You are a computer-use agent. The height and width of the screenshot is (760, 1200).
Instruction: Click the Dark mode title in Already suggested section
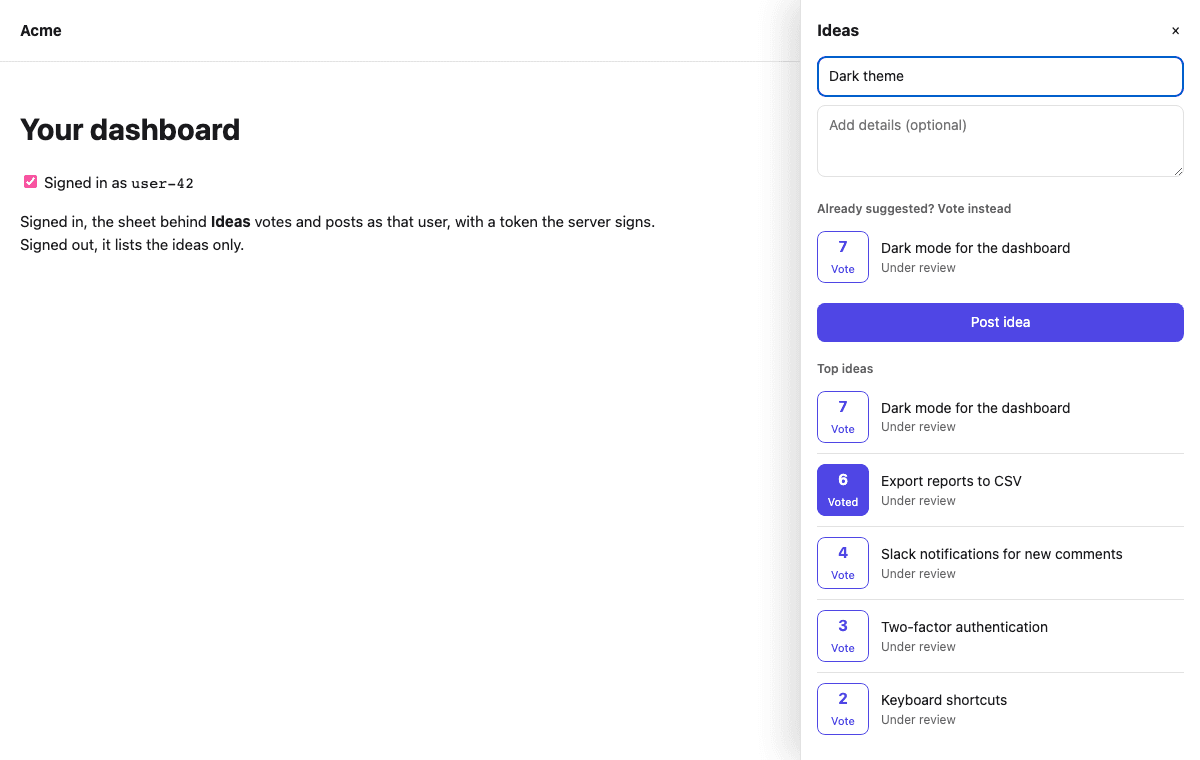(975, 248)
